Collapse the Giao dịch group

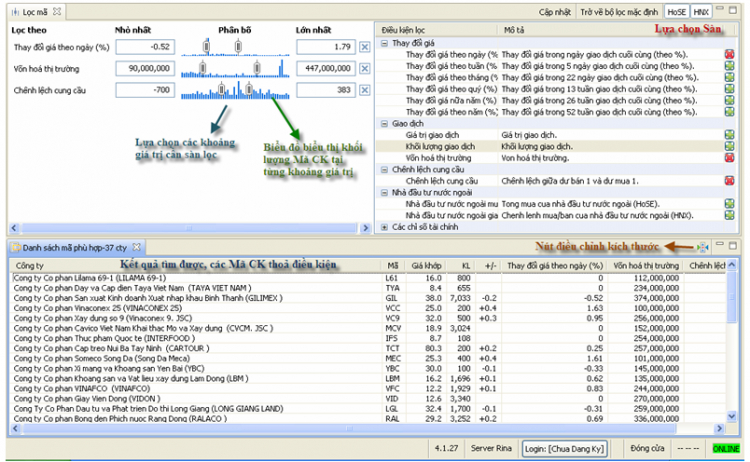[384, 123]
